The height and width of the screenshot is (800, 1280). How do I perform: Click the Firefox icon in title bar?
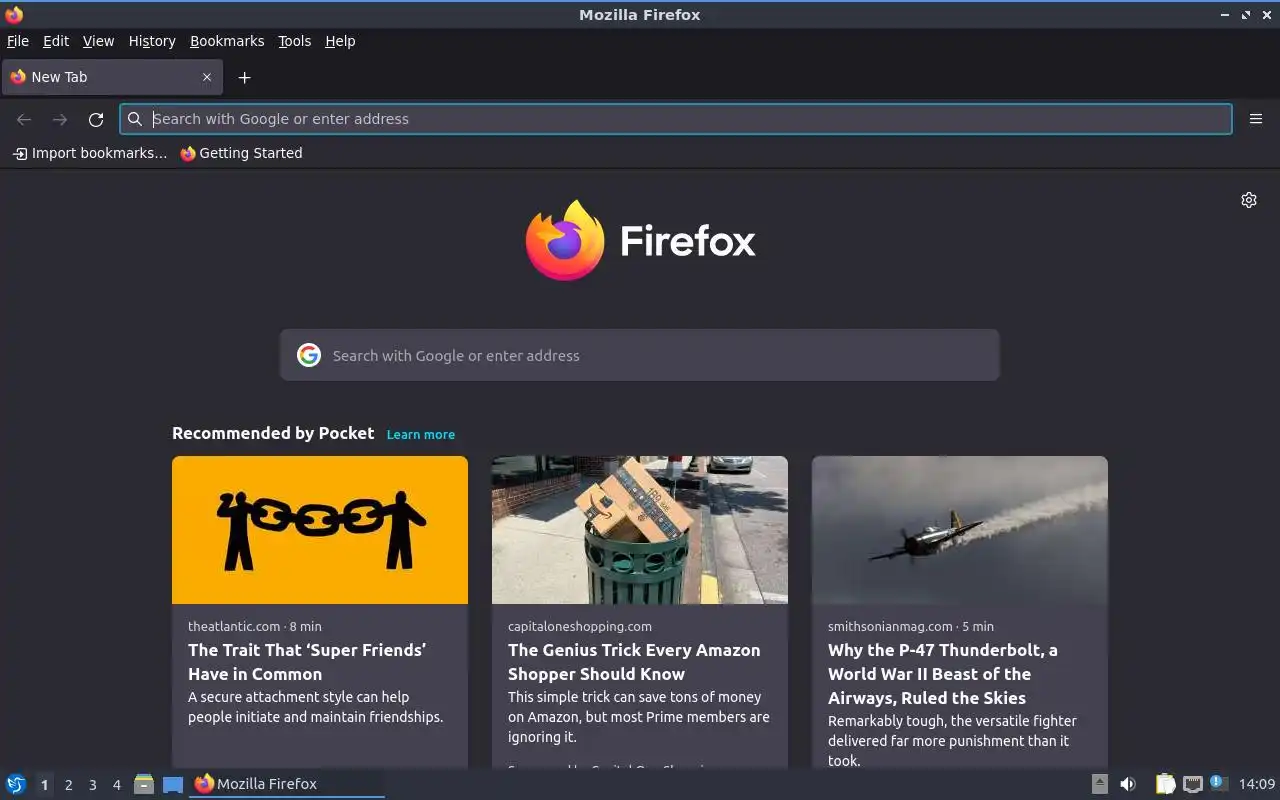[x=14, y=14]
